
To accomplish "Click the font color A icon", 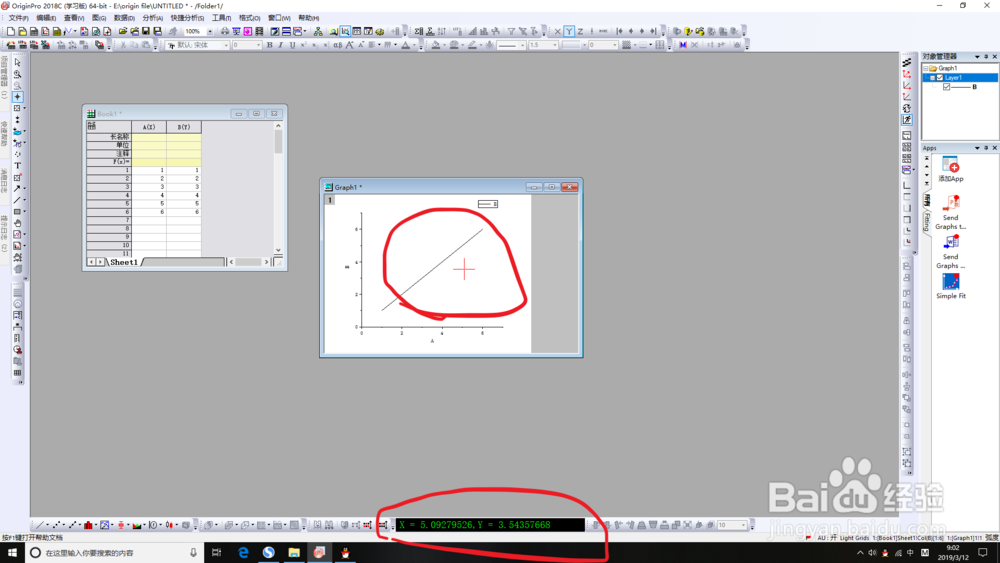I will [x=406, y=45].
